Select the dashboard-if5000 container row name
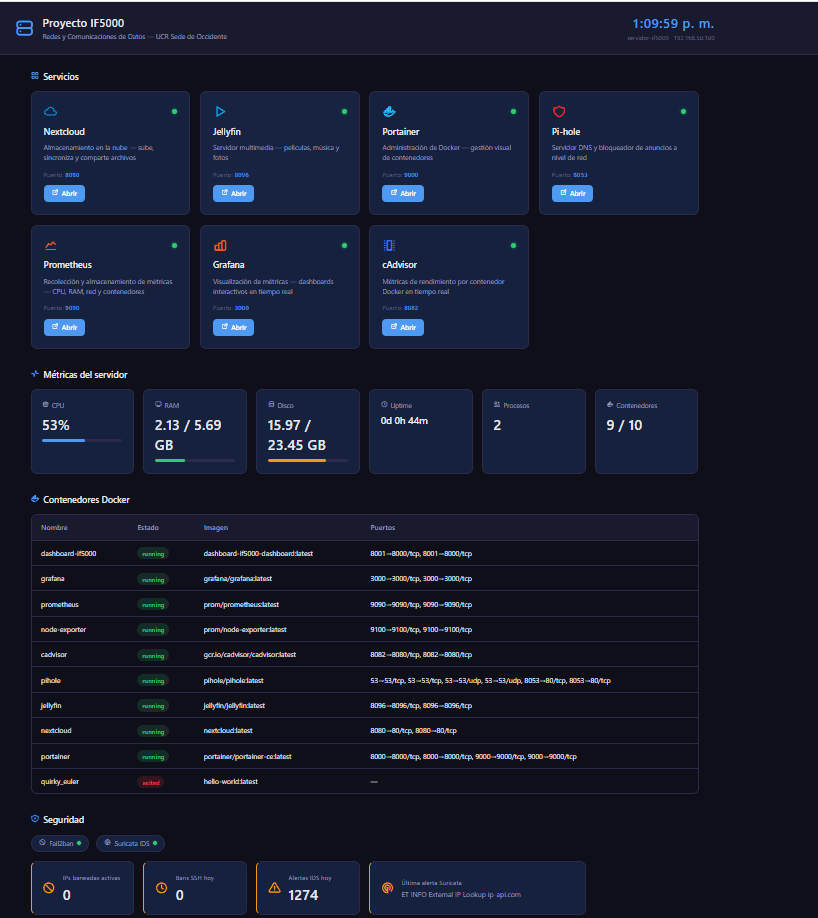Screen dimensions: 818x918 point(69,553)
